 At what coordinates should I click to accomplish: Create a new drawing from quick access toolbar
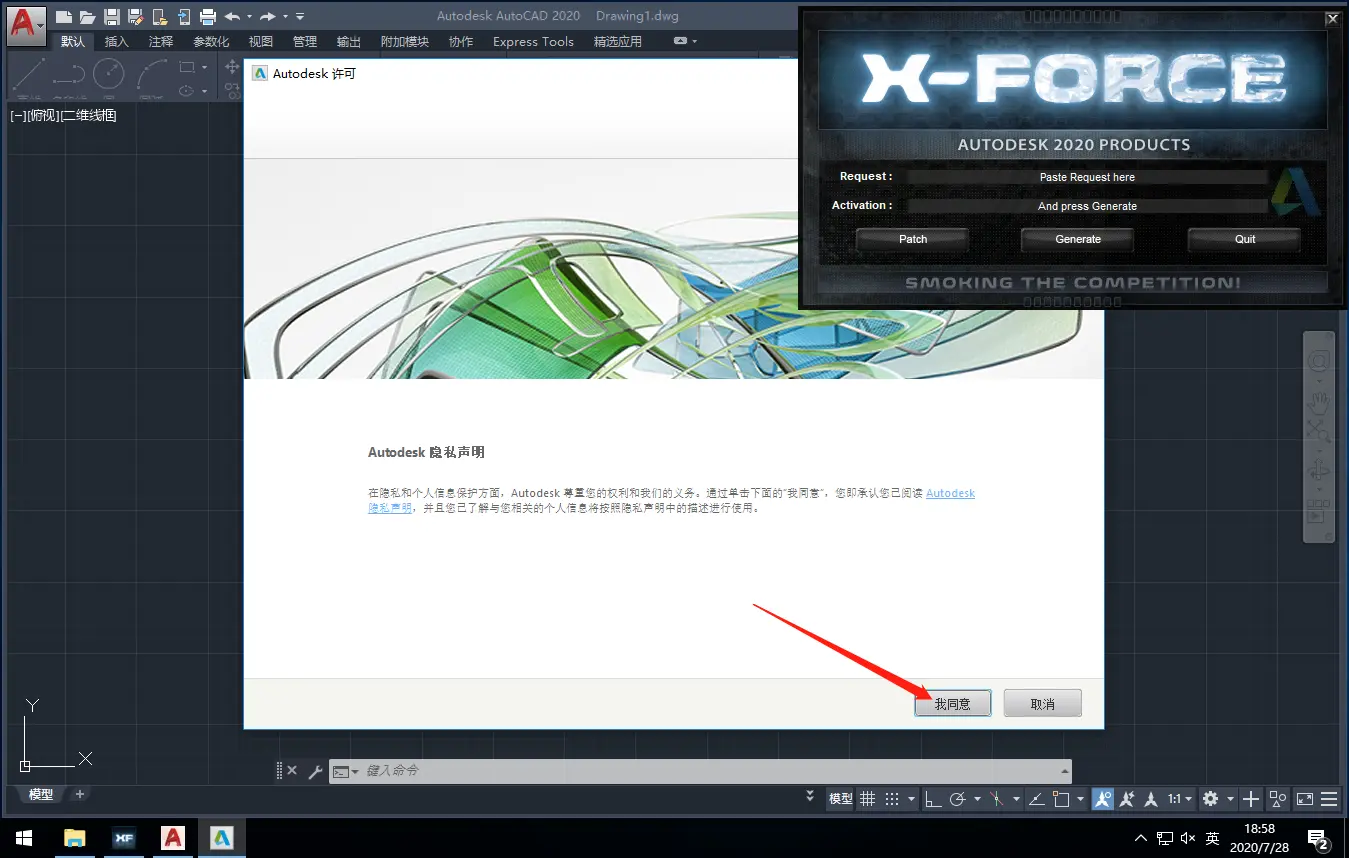(x=64, y=16)
